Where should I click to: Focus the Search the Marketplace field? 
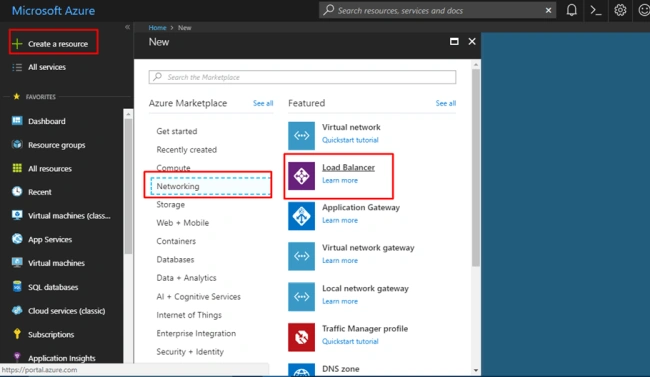tap(302, 77)
